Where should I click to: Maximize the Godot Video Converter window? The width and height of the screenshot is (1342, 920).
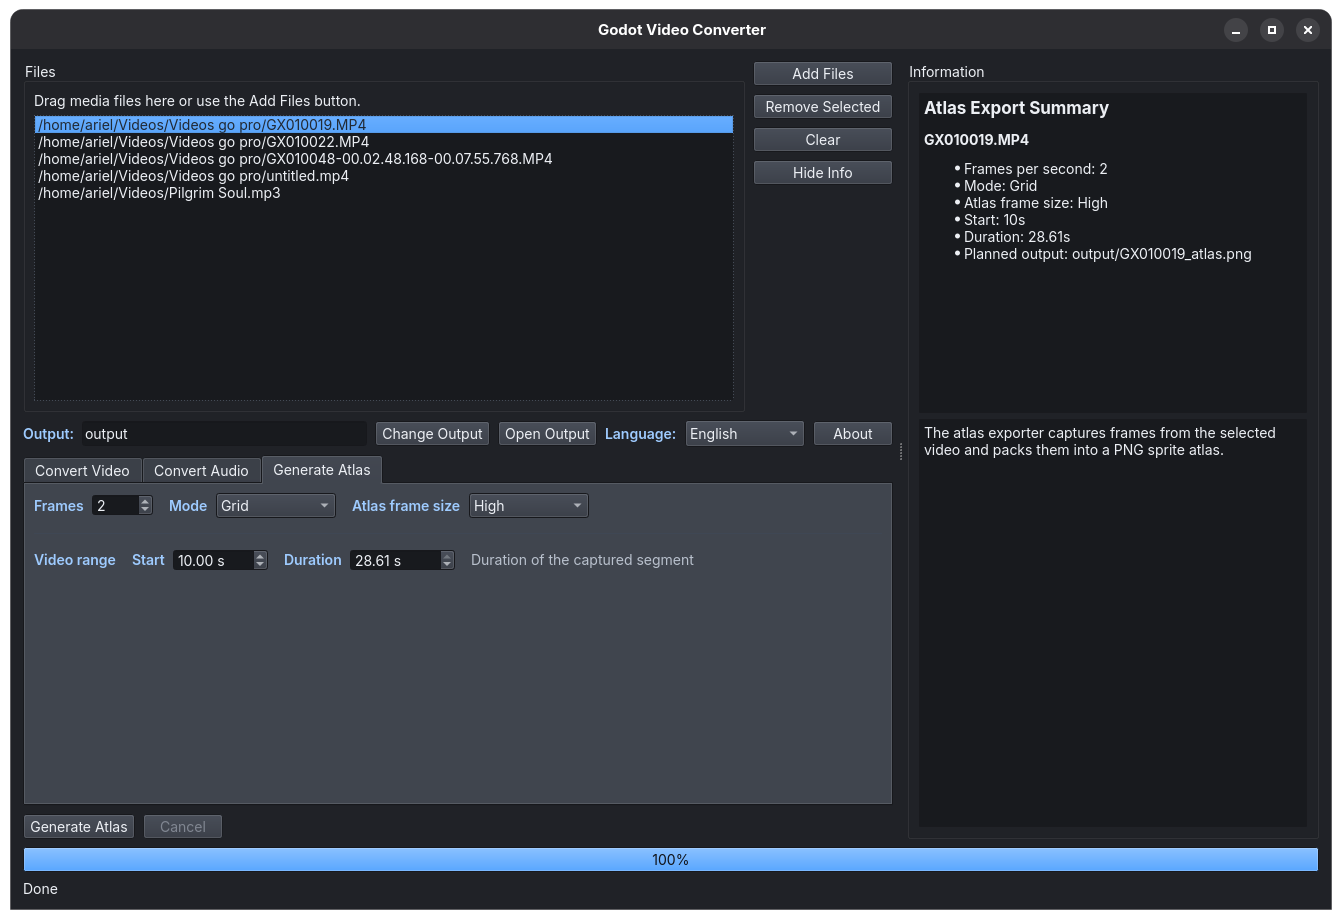tap(1272, 30)
